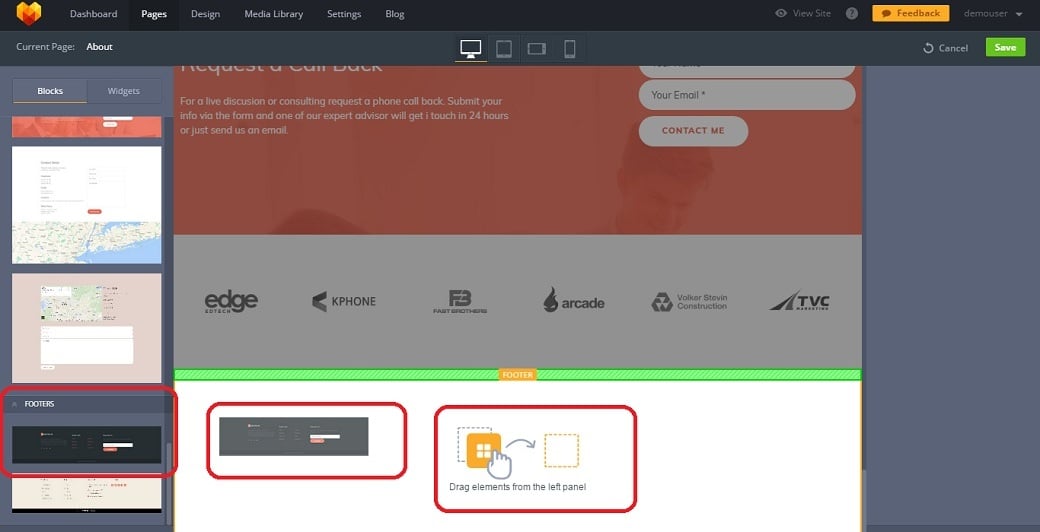Viewport: 1040px width, 532px height.
Task: Collapse the FOOTERS section
Action: click(x=14, y=404)
